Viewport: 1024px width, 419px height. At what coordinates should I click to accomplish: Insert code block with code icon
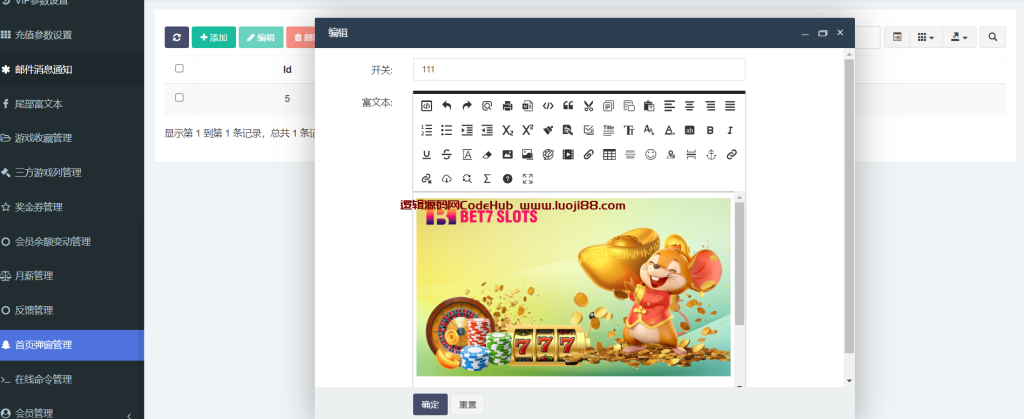coord(548,106)
